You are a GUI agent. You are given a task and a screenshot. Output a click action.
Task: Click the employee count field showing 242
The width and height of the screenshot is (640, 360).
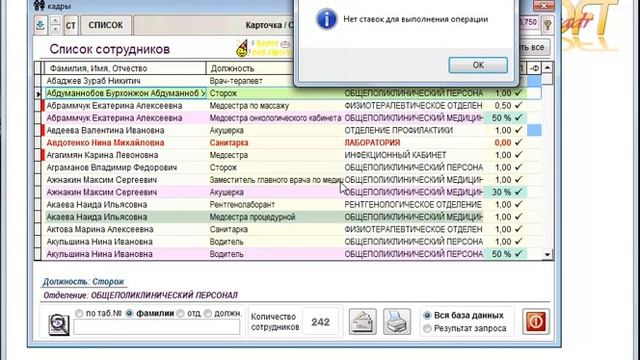tap(320, 322)
